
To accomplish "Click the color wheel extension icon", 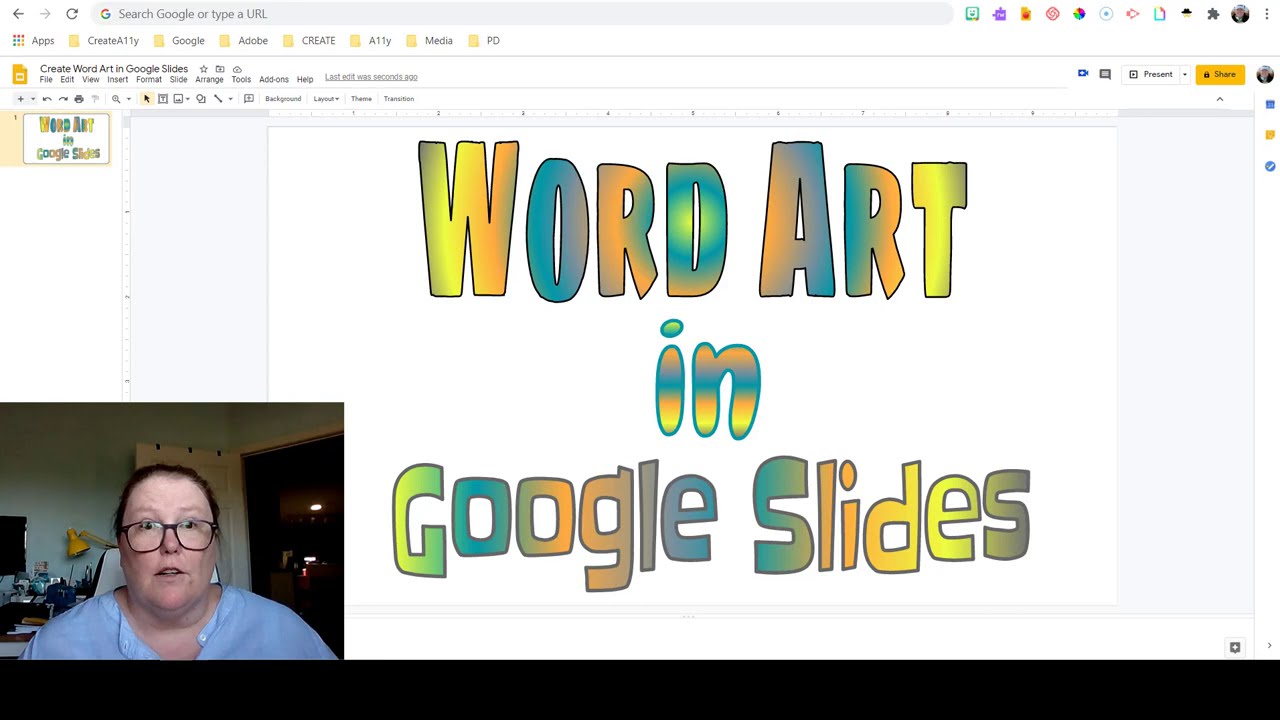I will pos(1079,14).
